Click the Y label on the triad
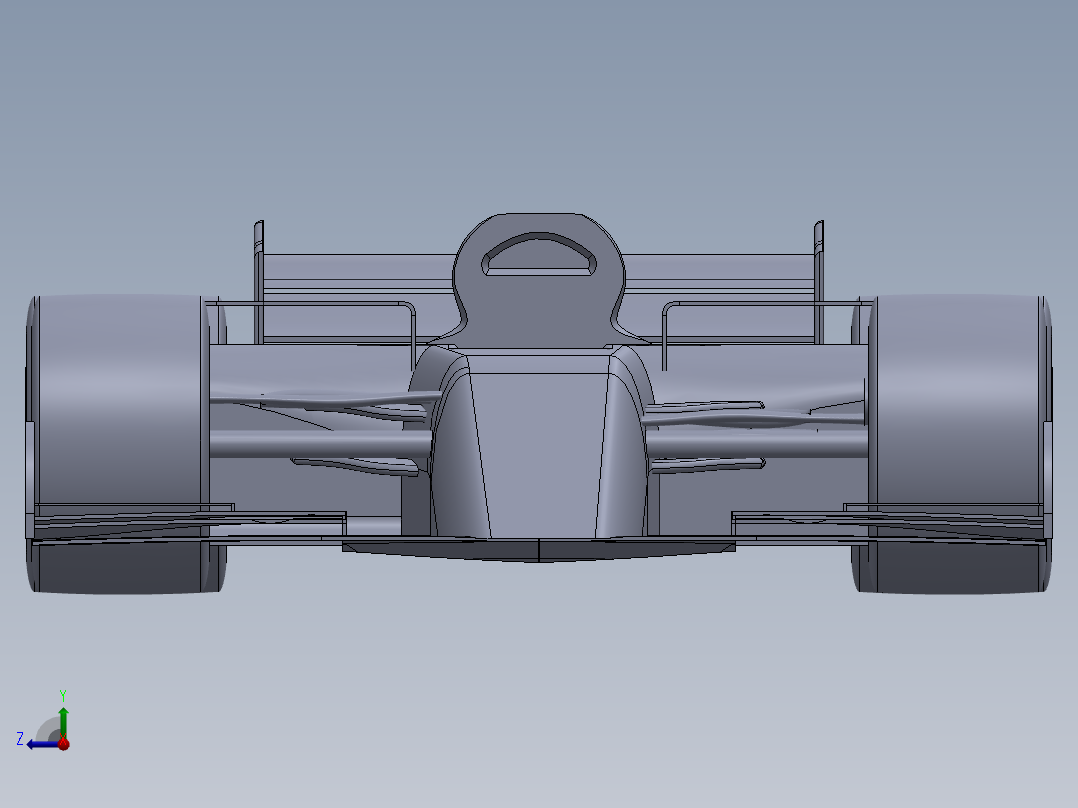1078x808 pixels. click(63, 694)
